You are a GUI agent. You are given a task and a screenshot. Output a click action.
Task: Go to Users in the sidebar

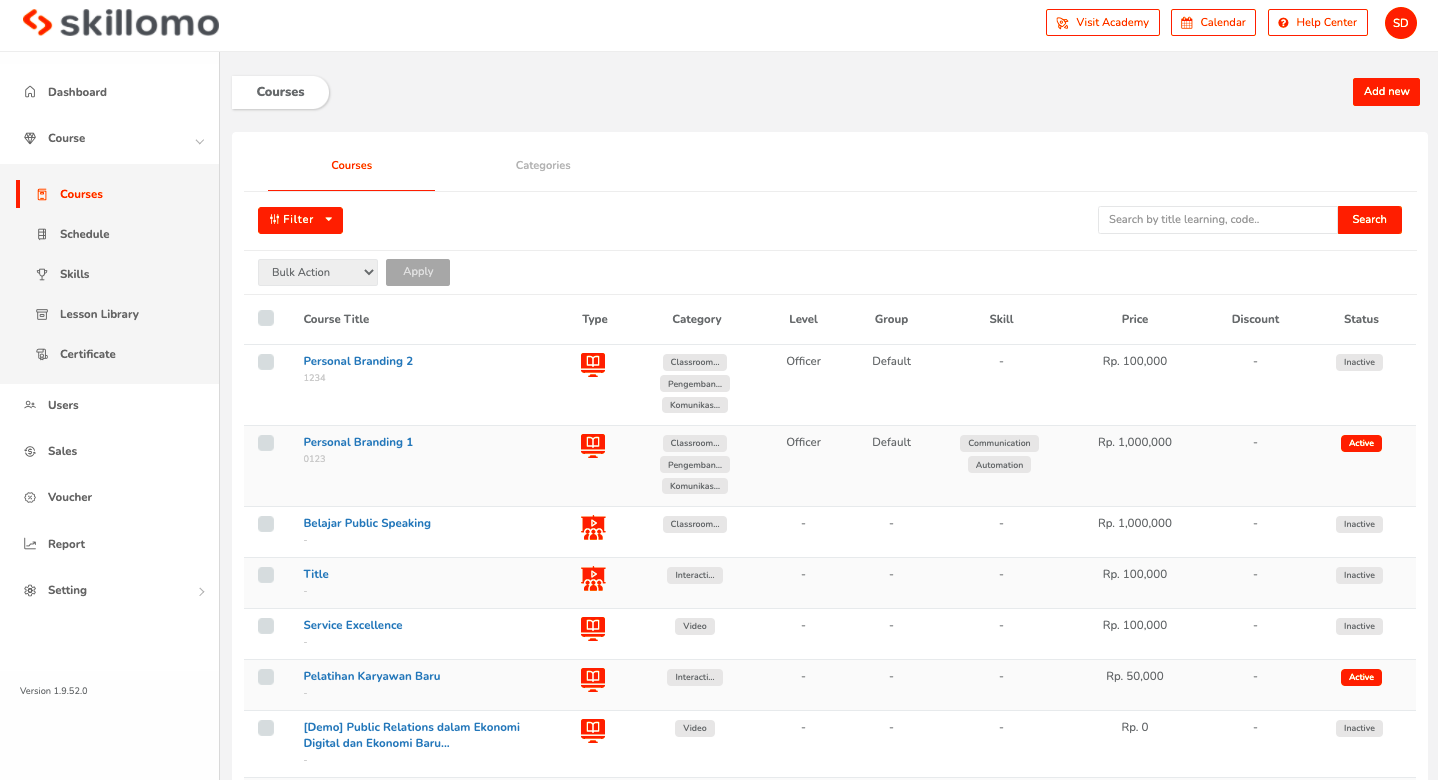(x=63, y=405)
